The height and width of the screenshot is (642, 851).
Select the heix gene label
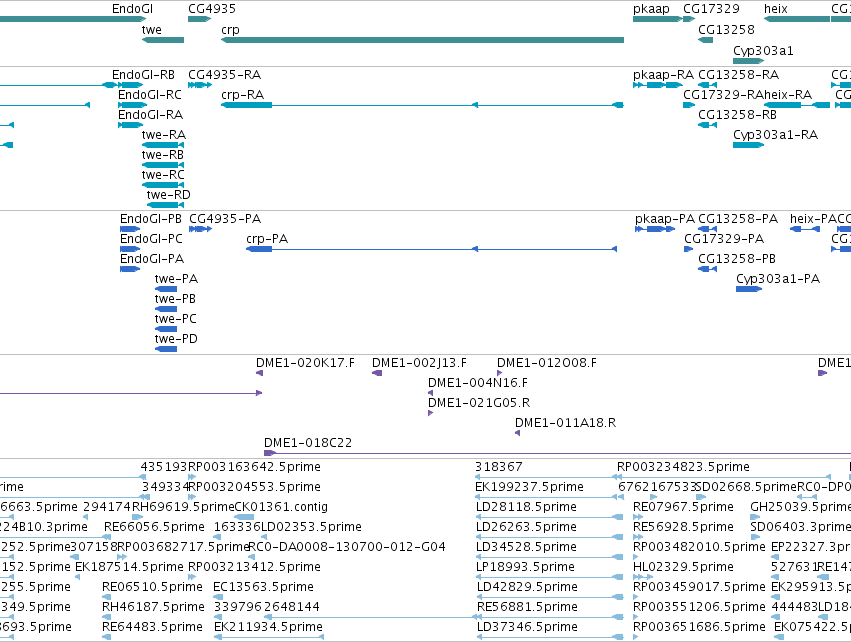tap(776, 9)
